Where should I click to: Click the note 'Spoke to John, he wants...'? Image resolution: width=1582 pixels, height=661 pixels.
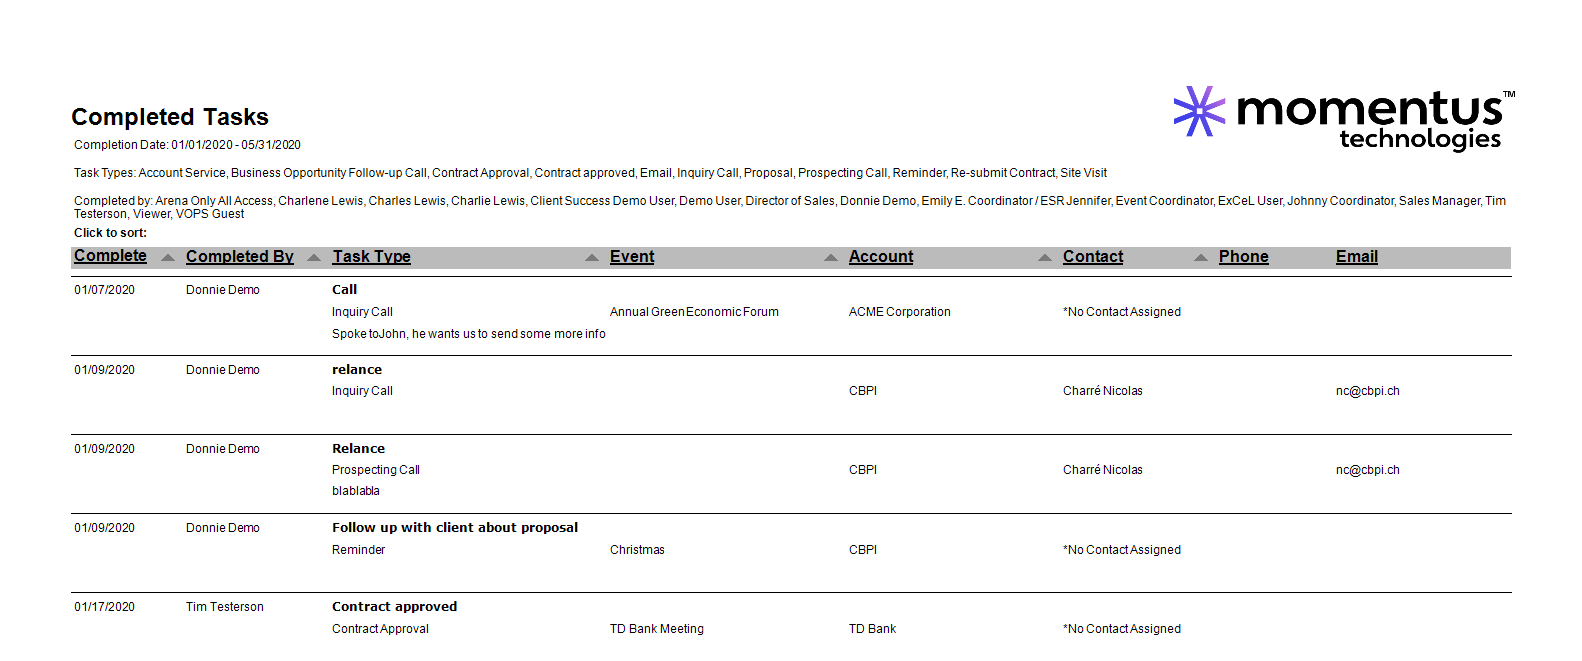[468, 334]
